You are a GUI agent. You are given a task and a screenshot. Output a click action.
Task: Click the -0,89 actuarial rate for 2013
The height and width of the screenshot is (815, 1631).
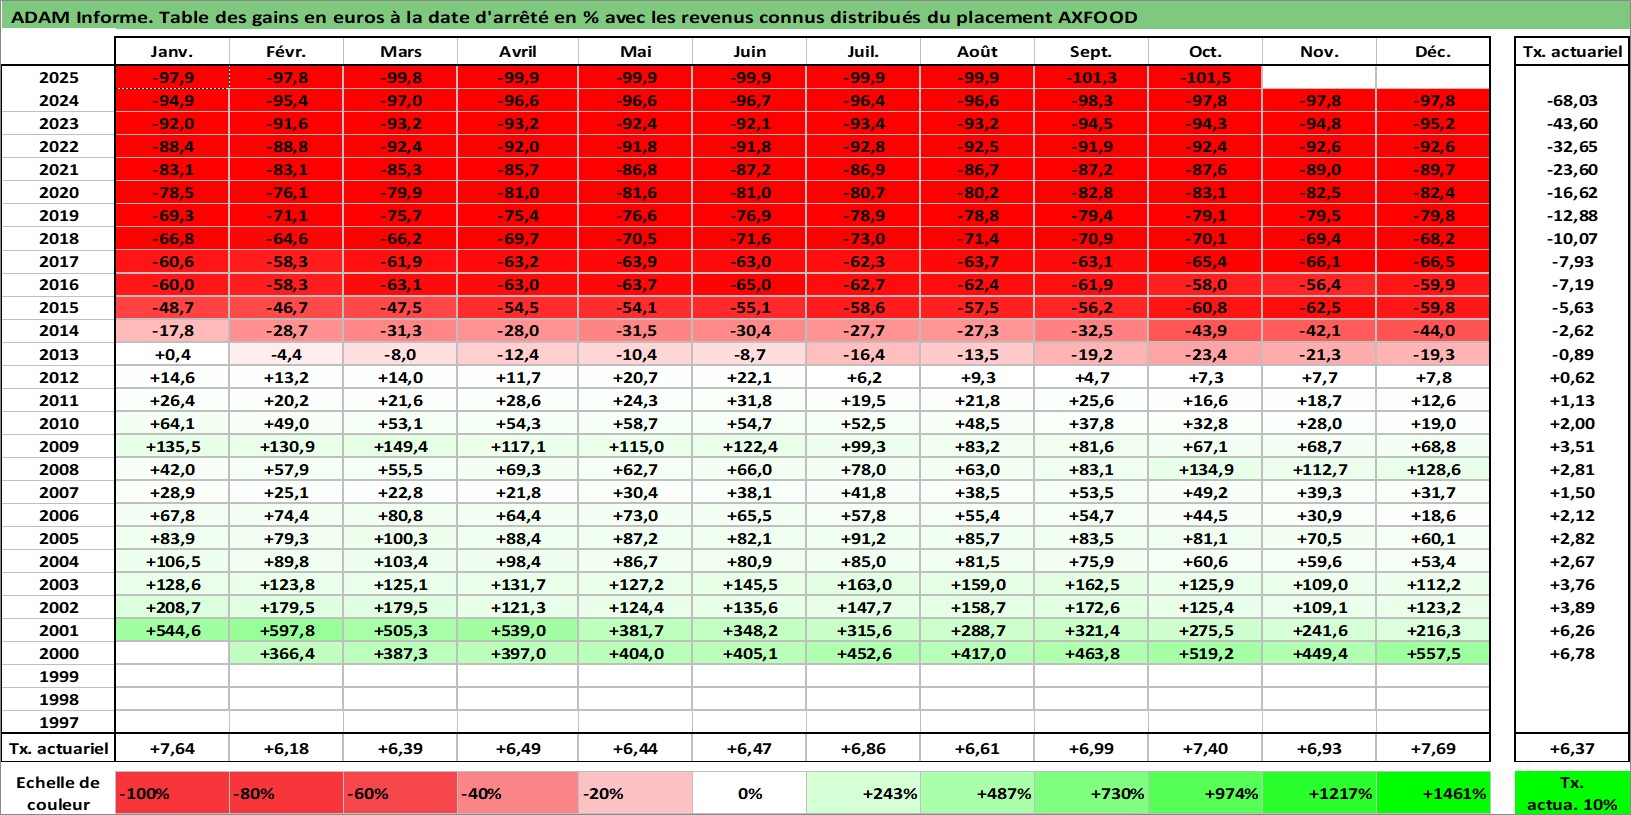coord(1572,354)
